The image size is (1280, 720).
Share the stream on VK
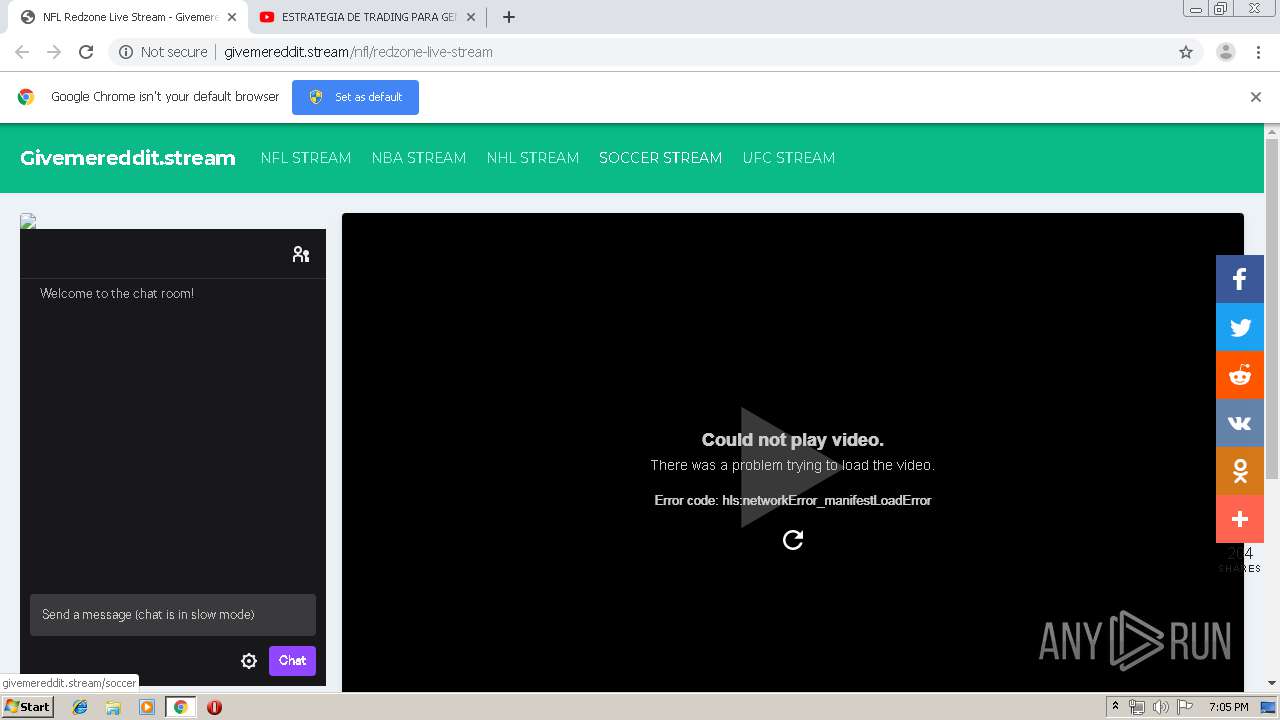[1240, 423]
